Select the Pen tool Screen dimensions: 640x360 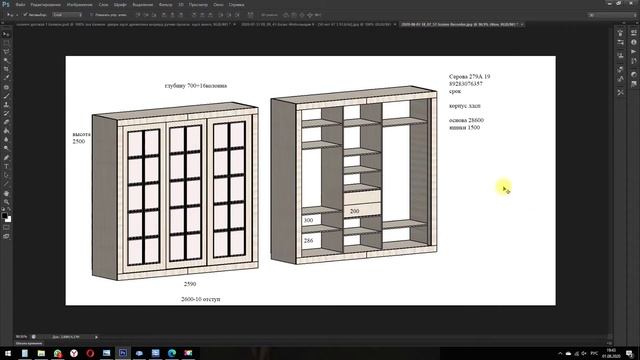[x=6, y=158]
